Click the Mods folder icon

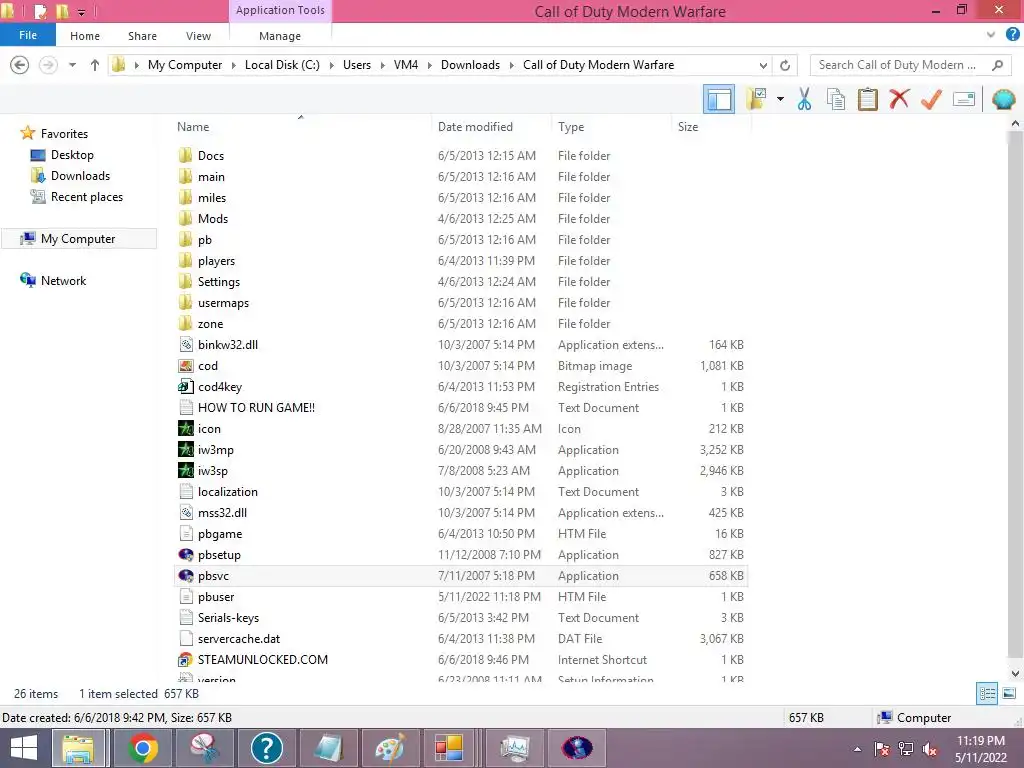click(x=185, y=219)
